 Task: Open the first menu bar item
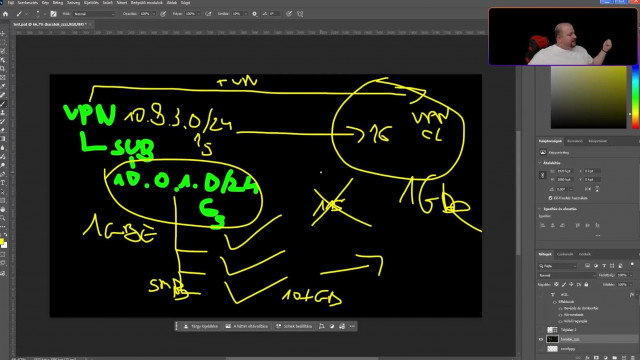coord(11,2)
